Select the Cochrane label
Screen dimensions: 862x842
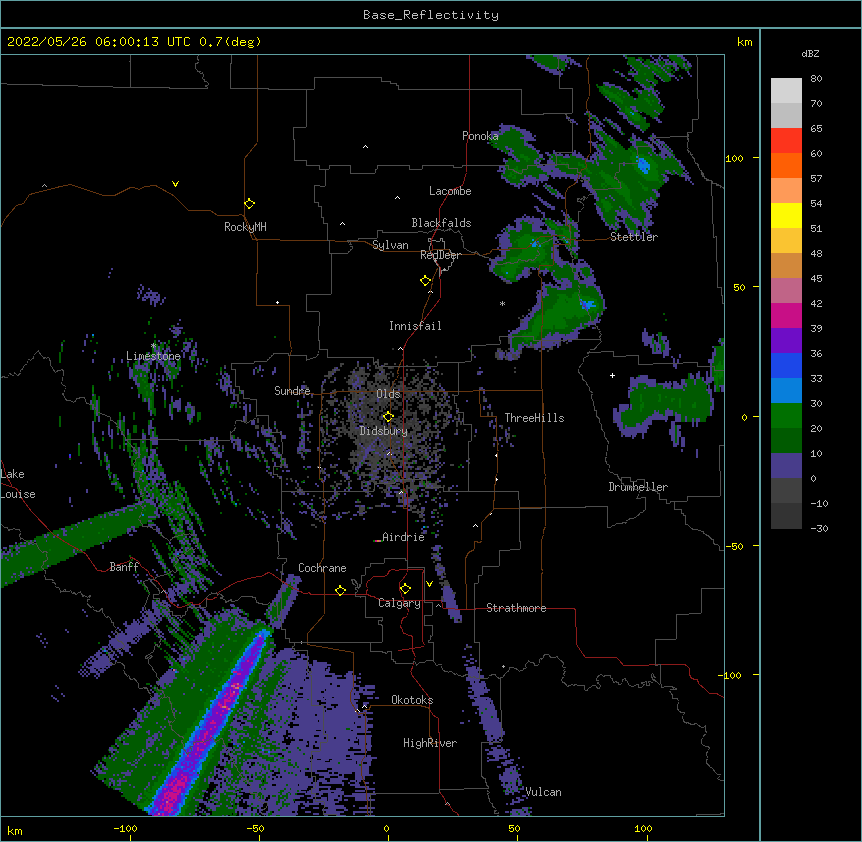tap(322, 568)
